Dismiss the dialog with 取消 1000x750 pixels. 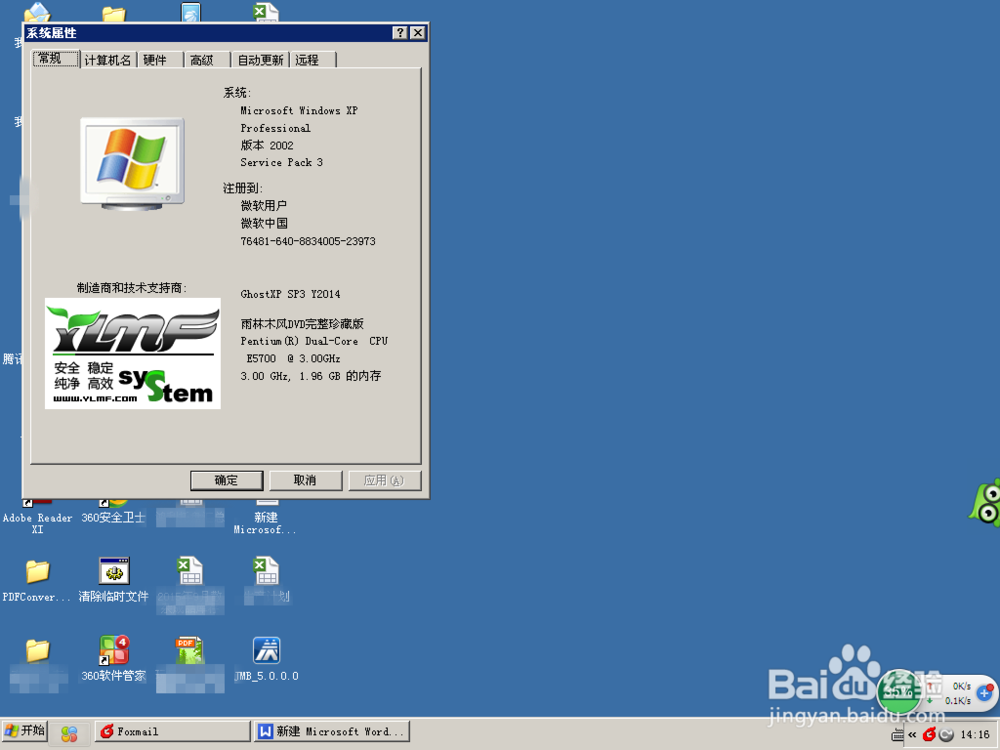pos(305,480)
